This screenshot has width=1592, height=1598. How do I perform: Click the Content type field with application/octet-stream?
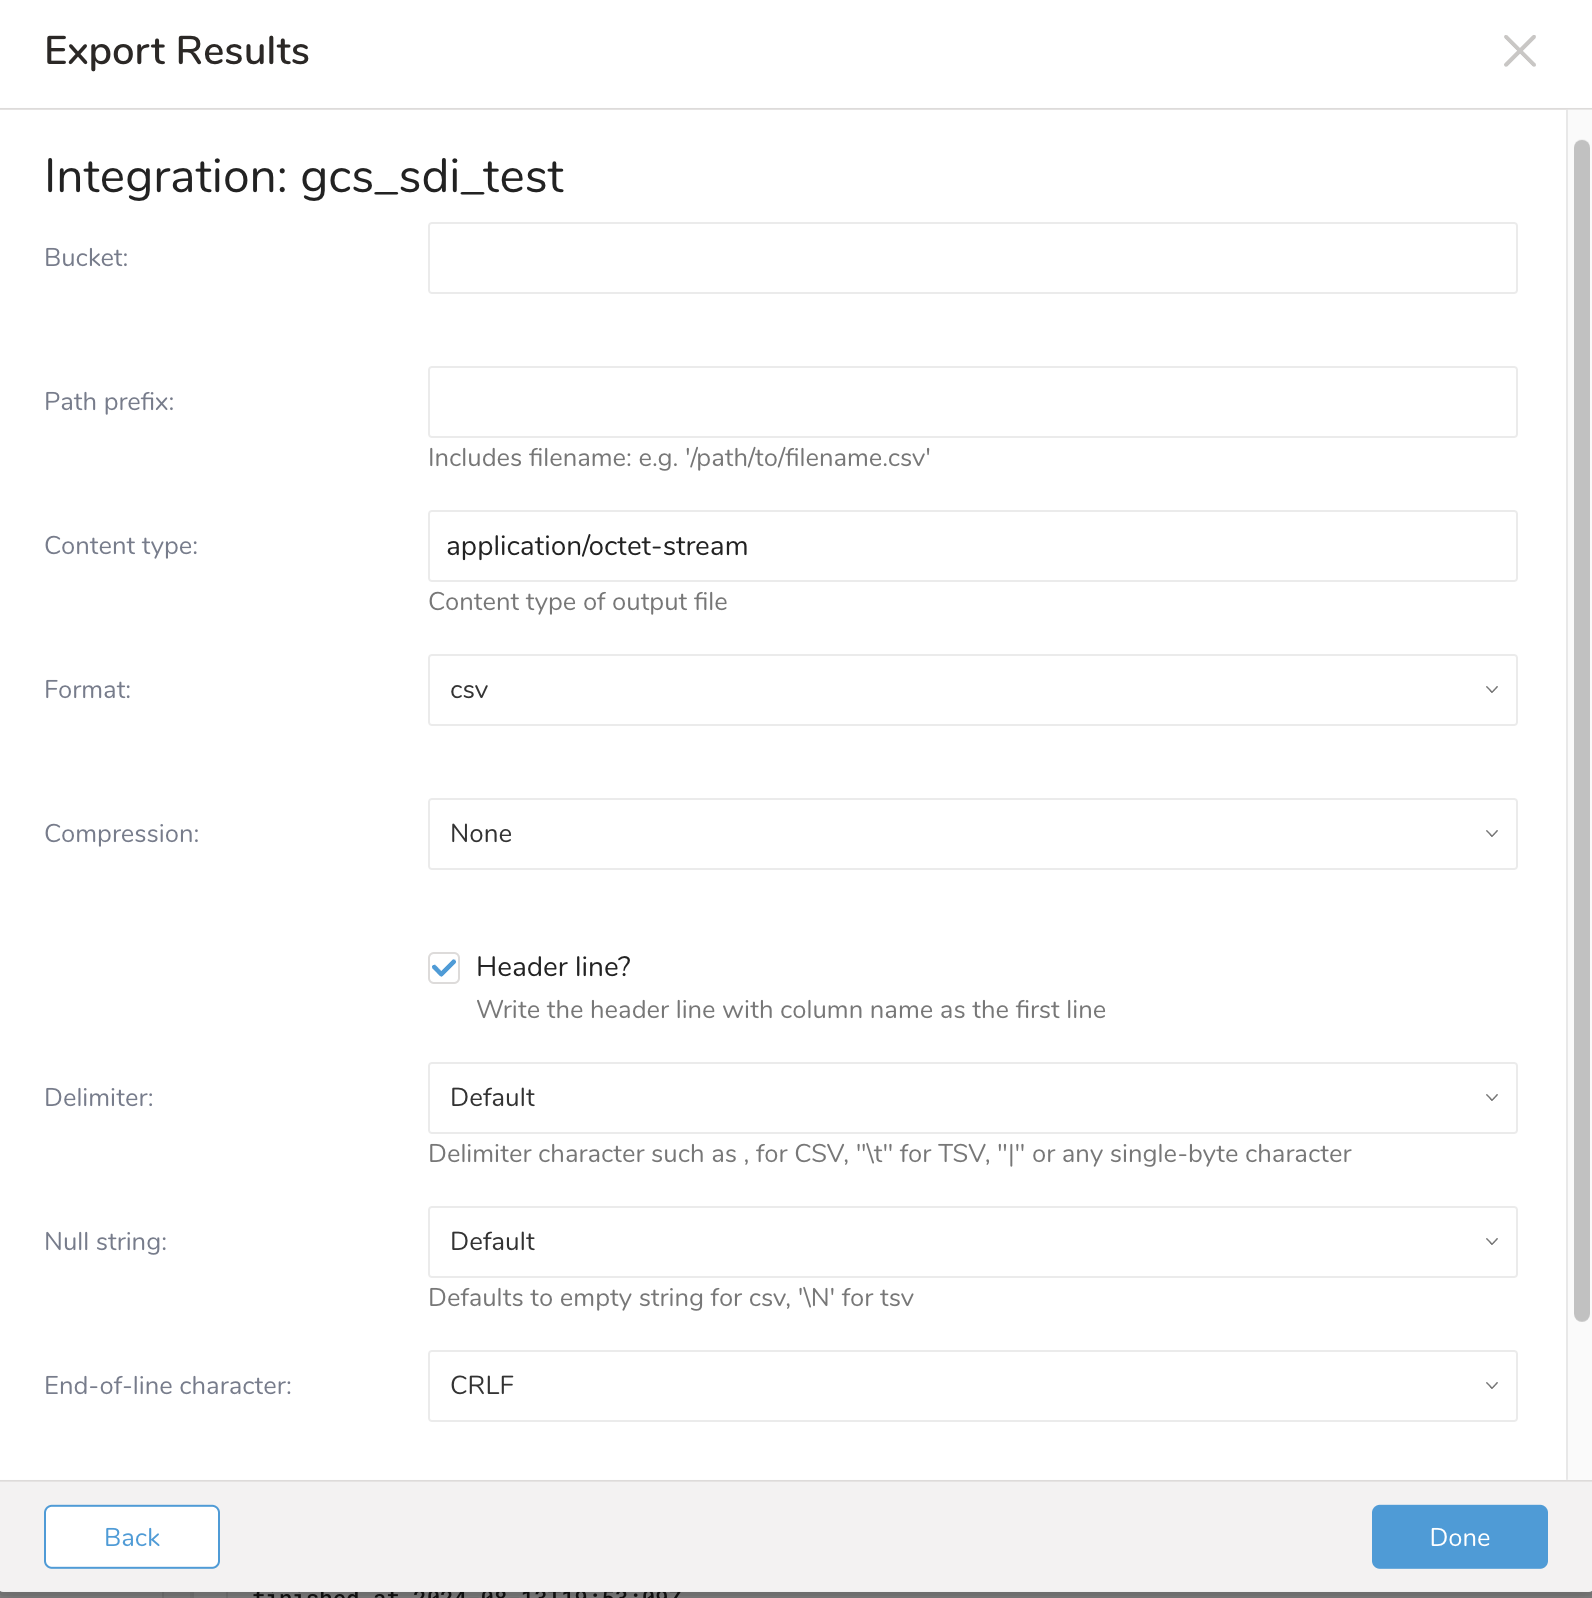972,546
